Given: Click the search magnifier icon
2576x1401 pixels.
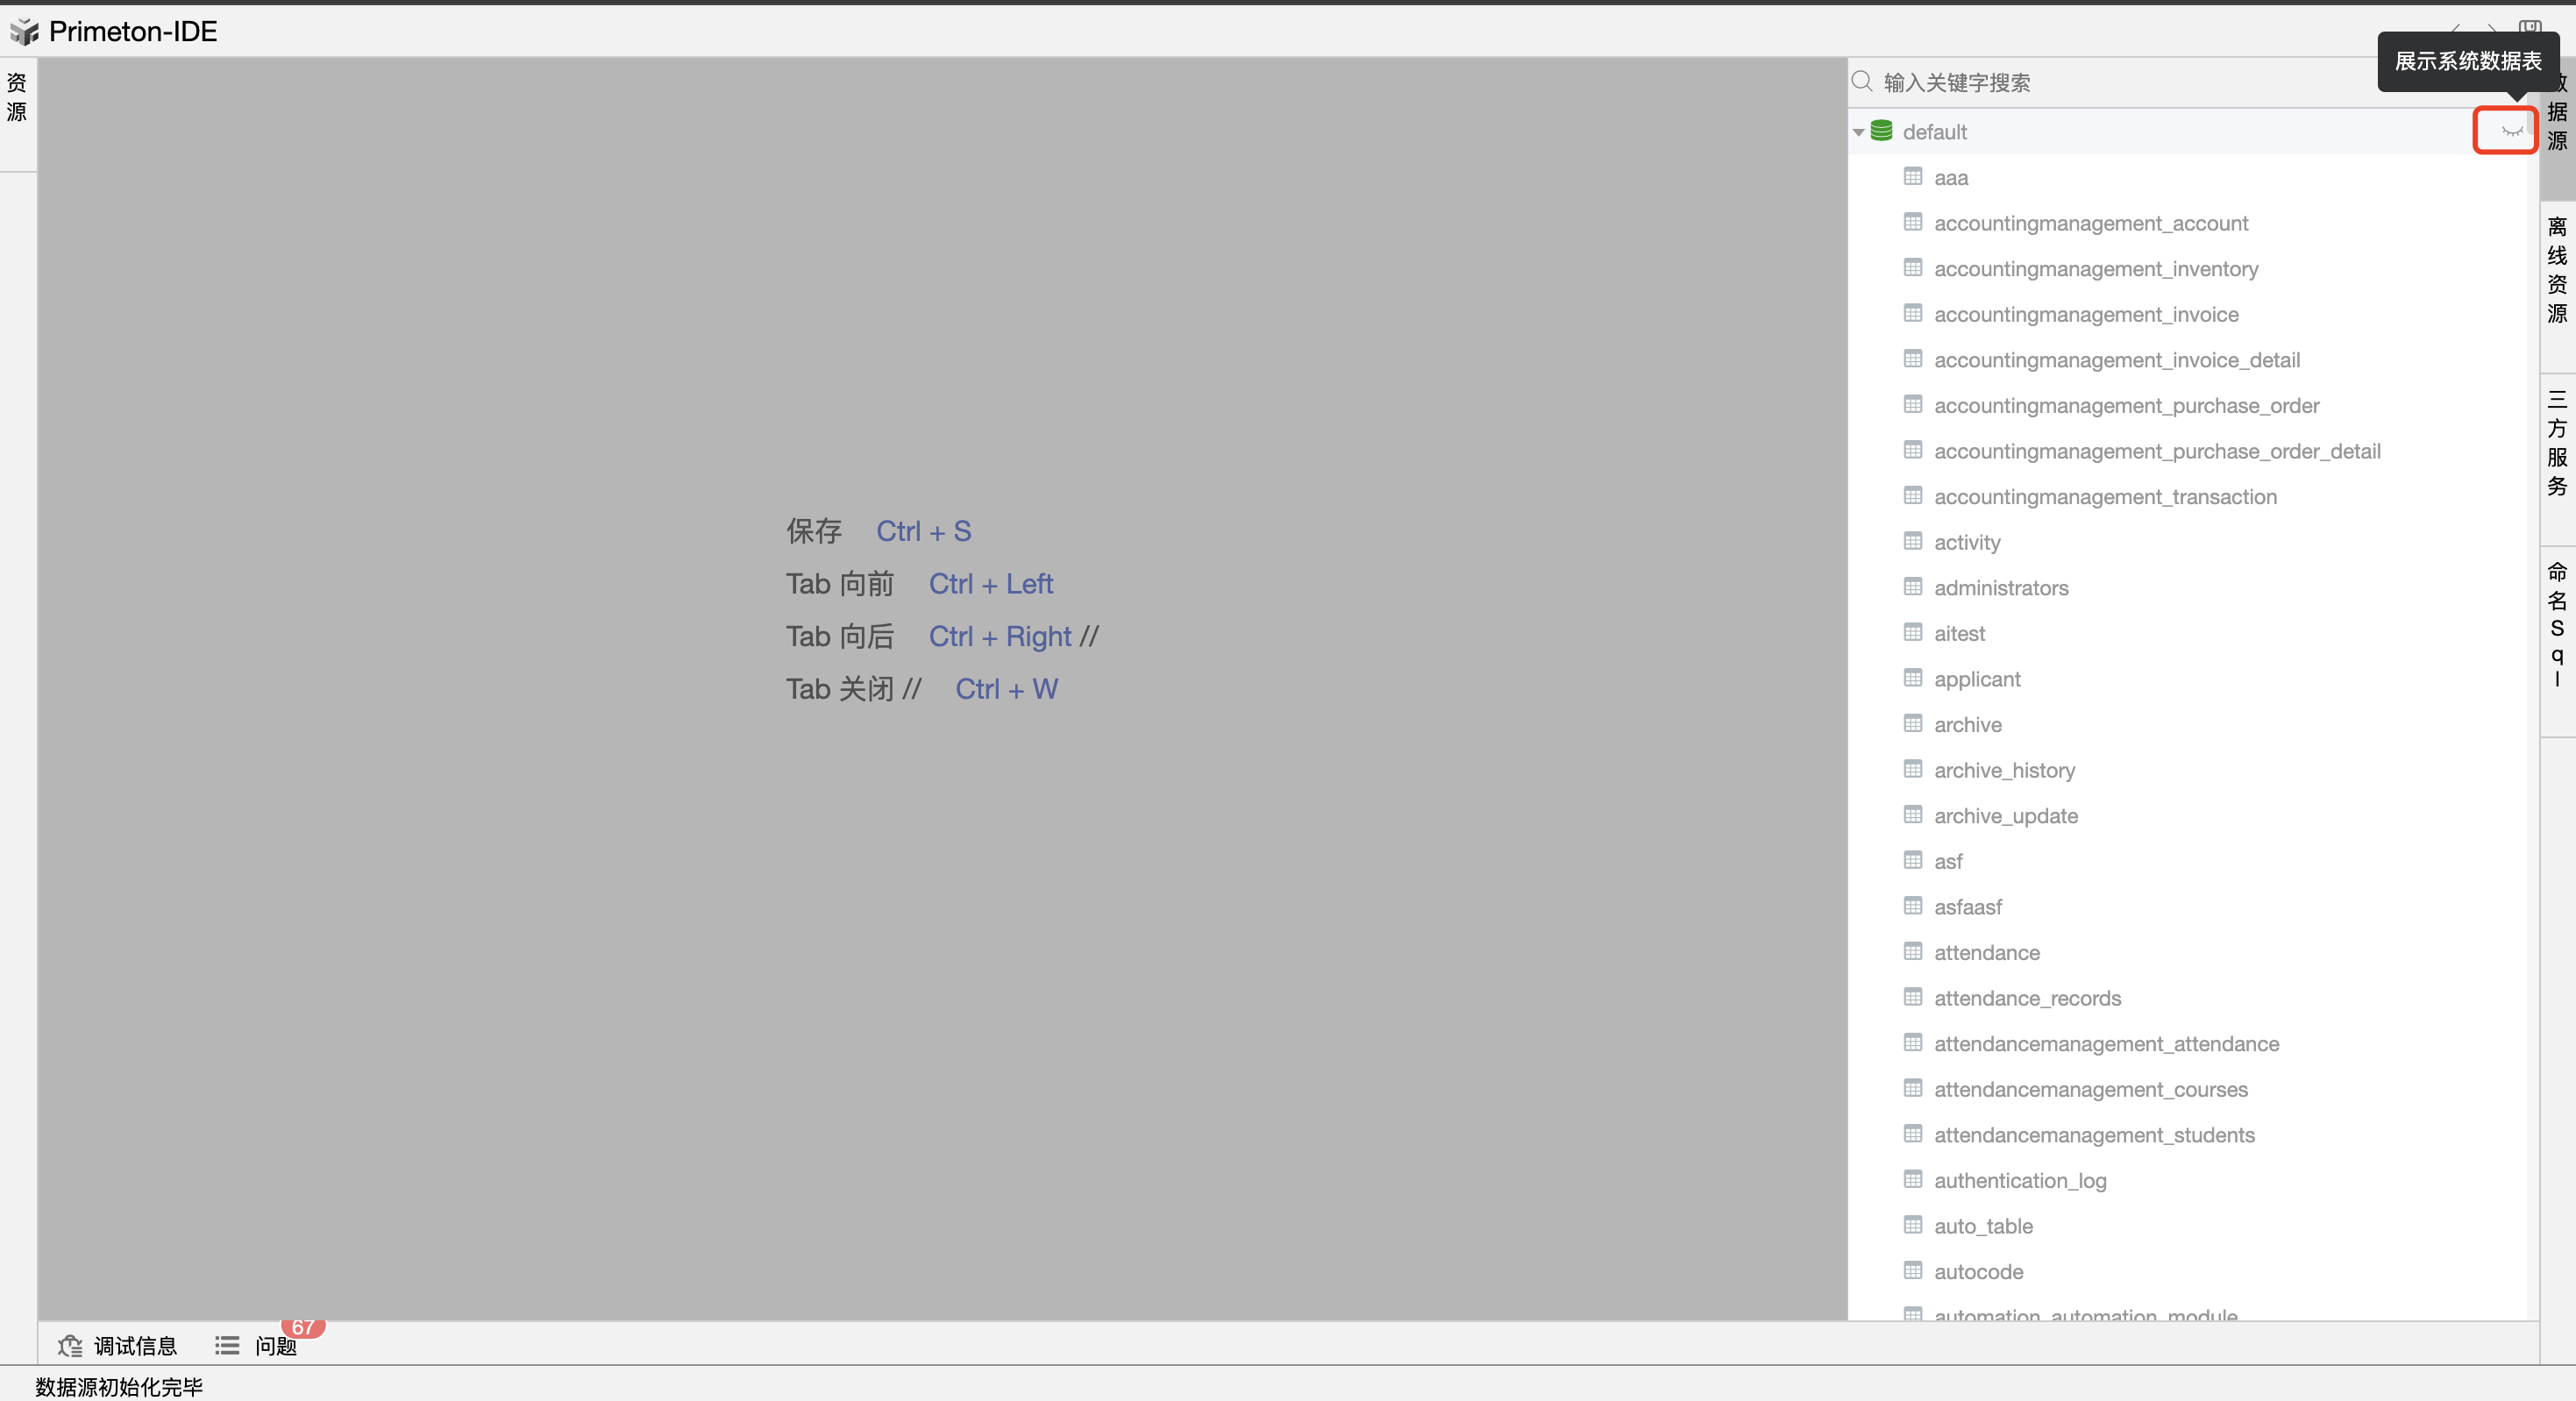Looking at the screenshot, I should pos(1862,82).
